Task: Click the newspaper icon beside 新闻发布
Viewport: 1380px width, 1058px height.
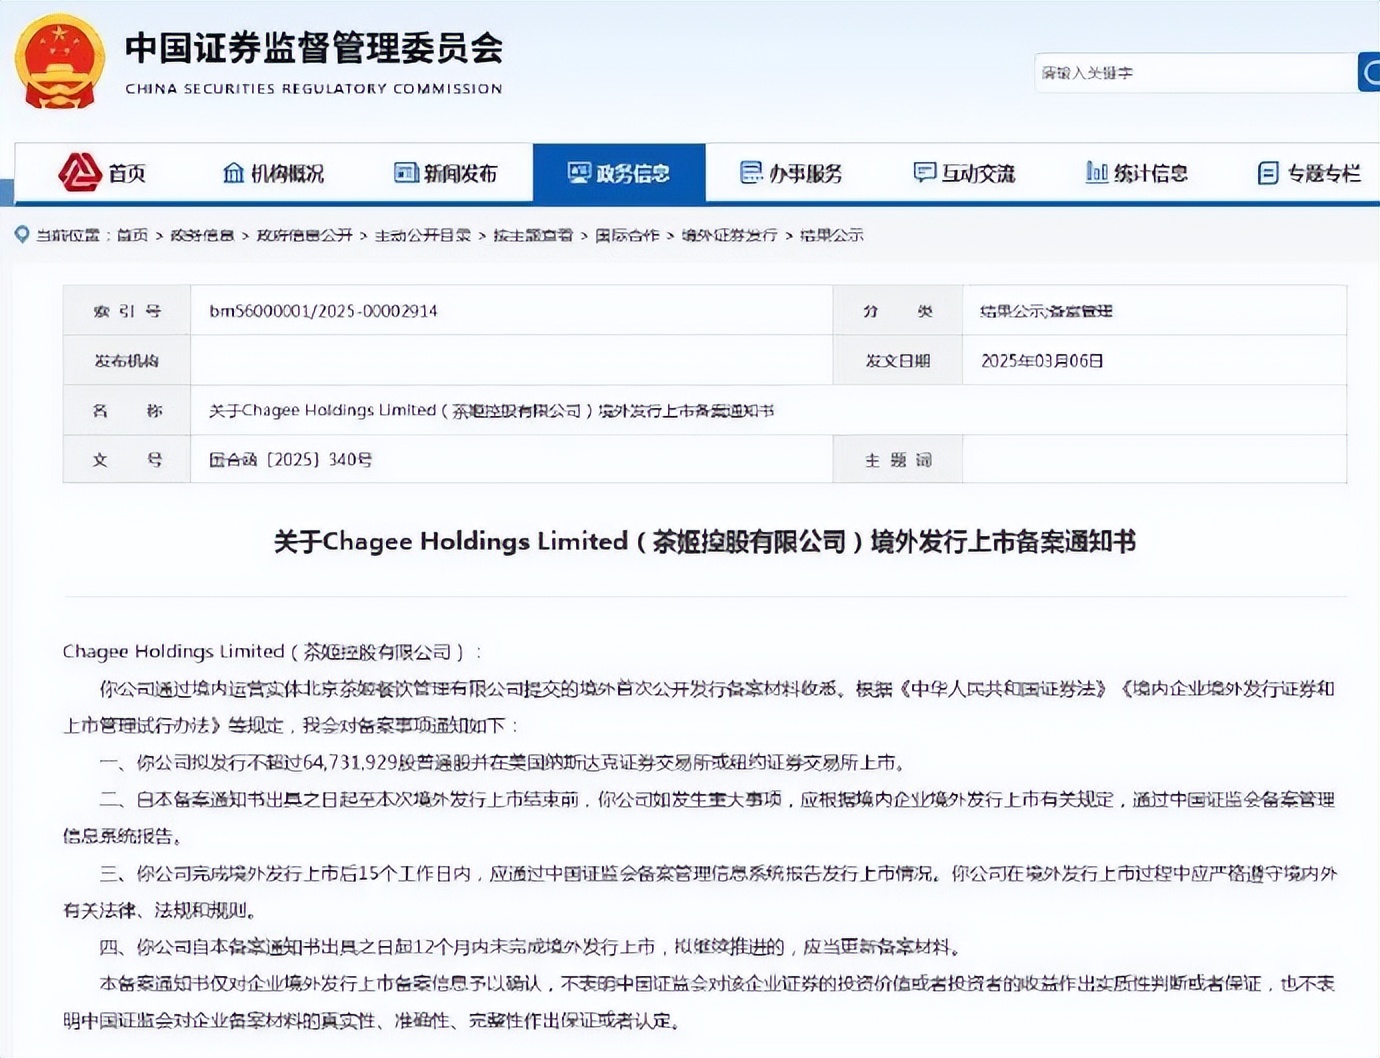Action: (x=406, y=173)
